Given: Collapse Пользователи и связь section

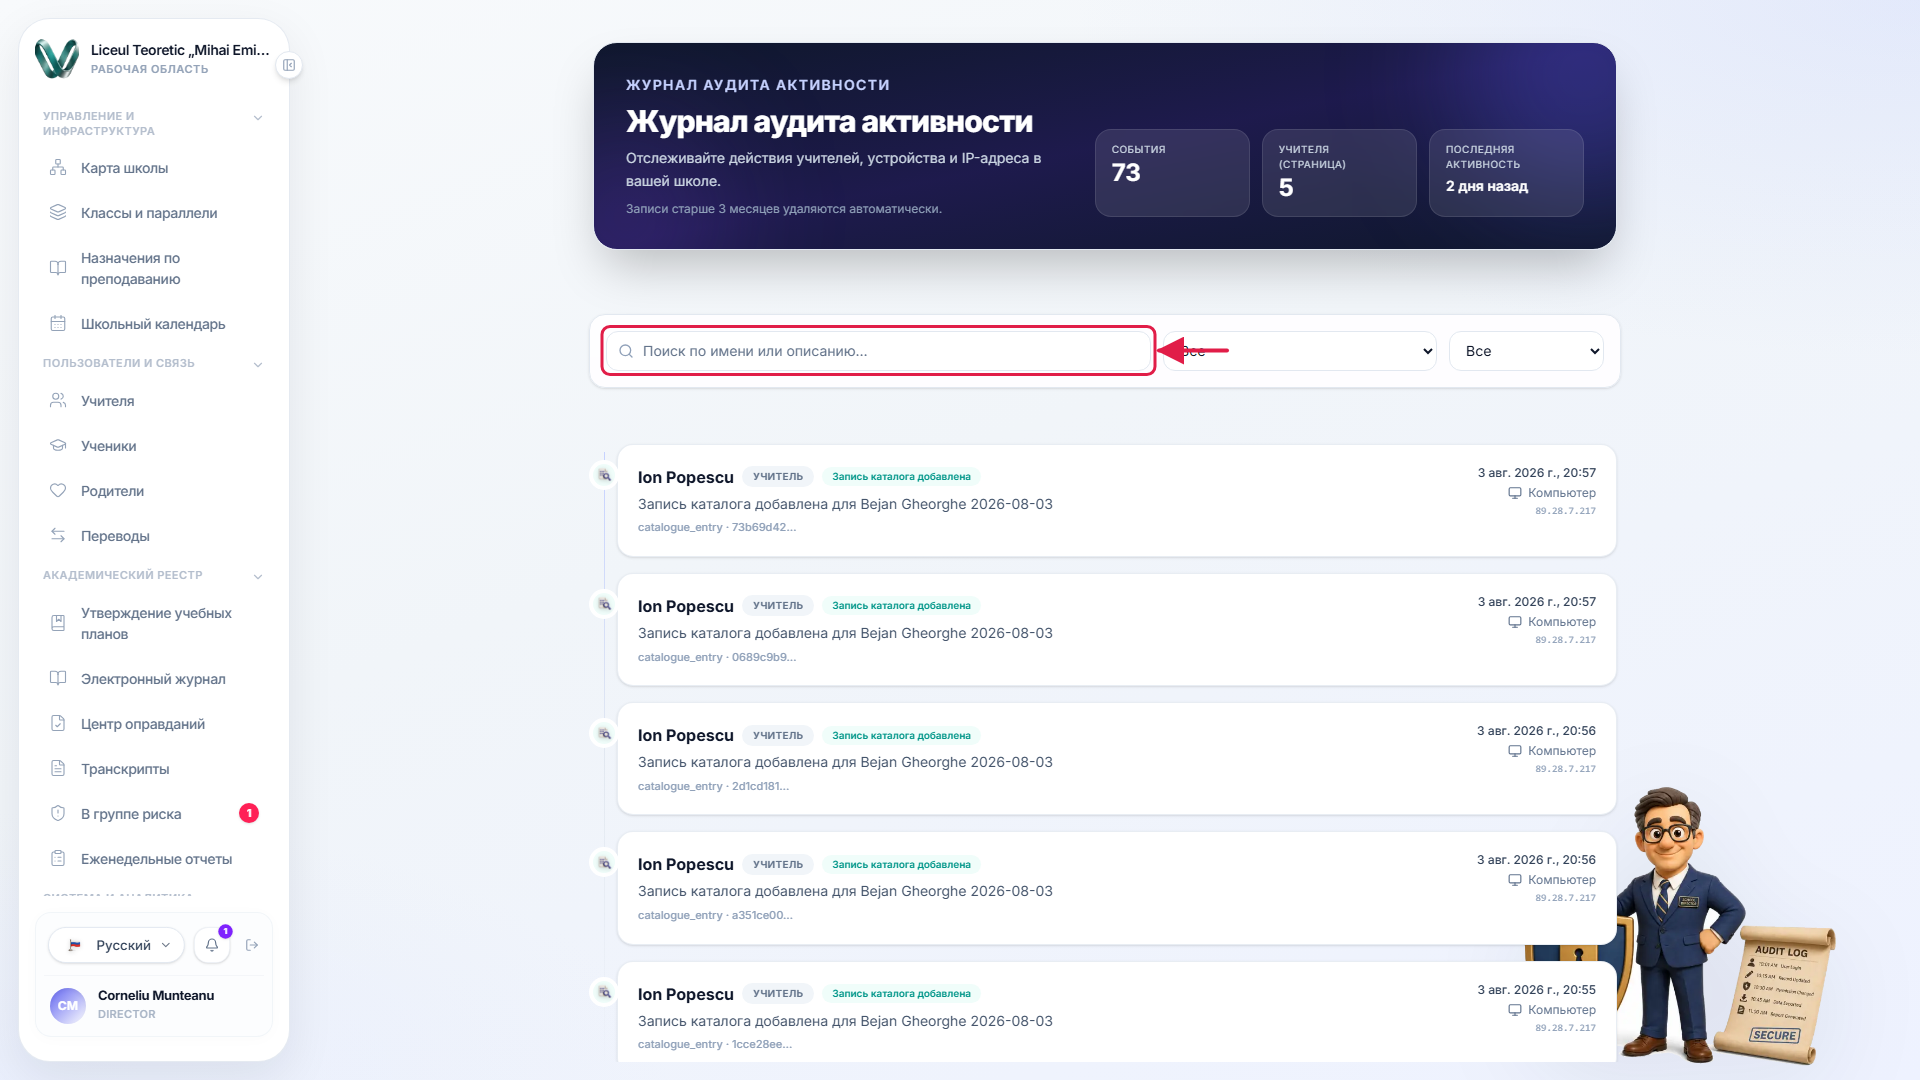Looking at the screenshot, I should coord(258,364).
